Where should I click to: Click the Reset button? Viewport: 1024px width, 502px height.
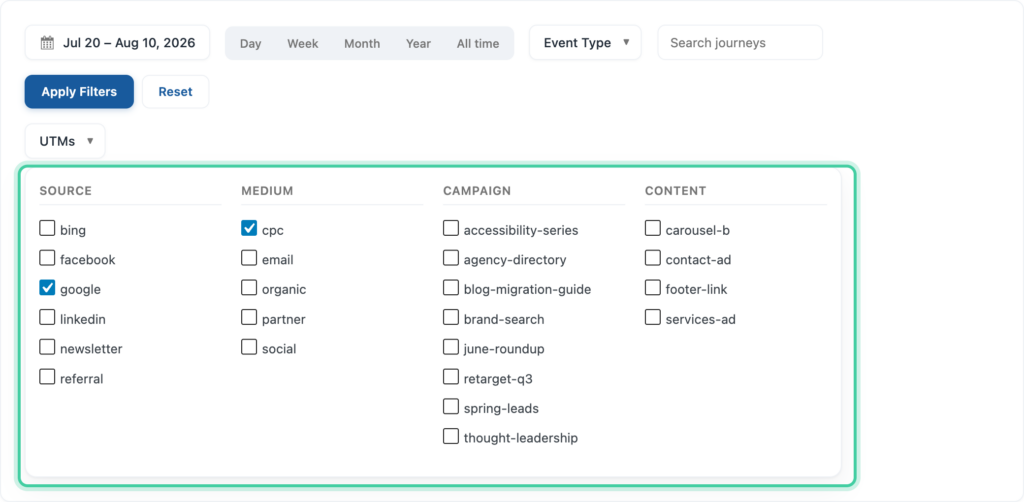tap(176, 91)
